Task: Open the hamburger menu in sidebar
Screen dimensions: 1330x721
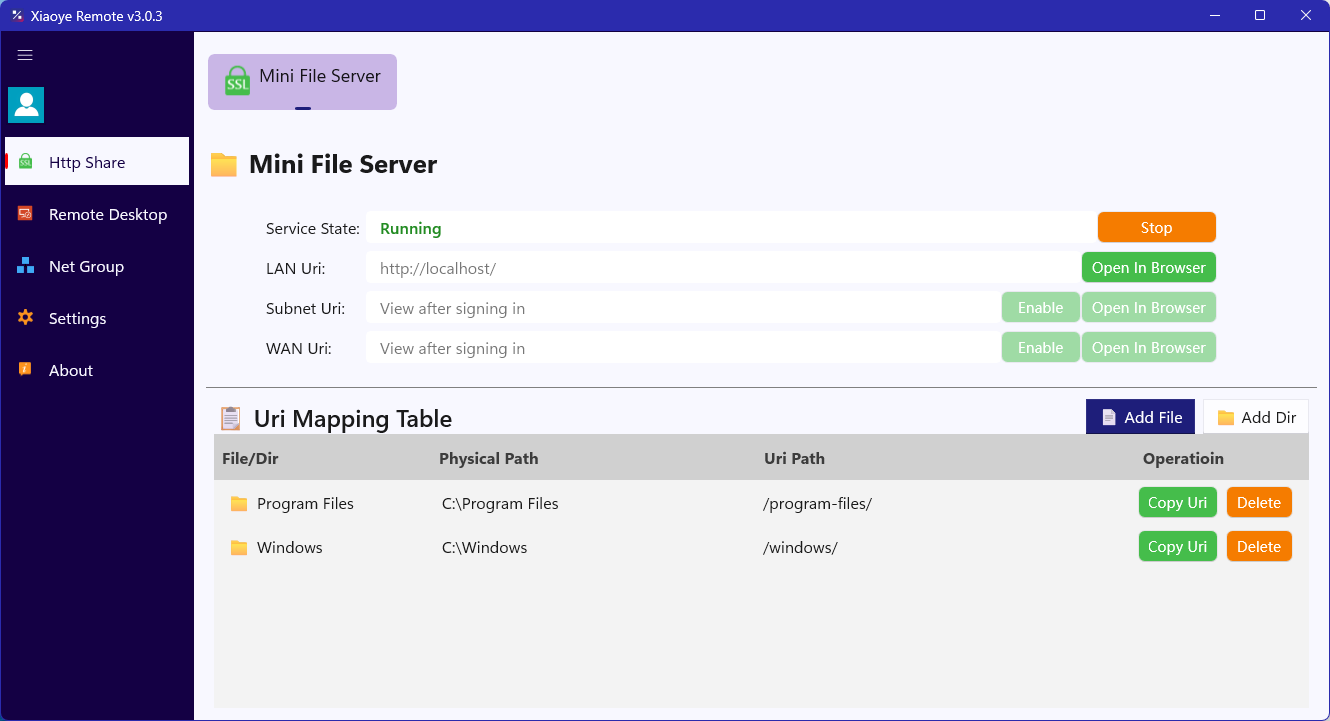Action: [25, 56]
